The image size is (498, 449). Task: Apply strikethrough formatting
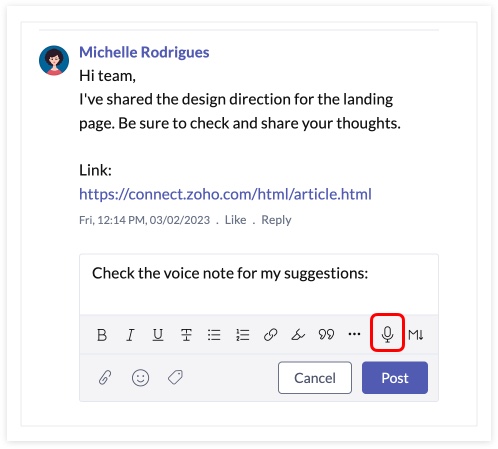(186, 334)
